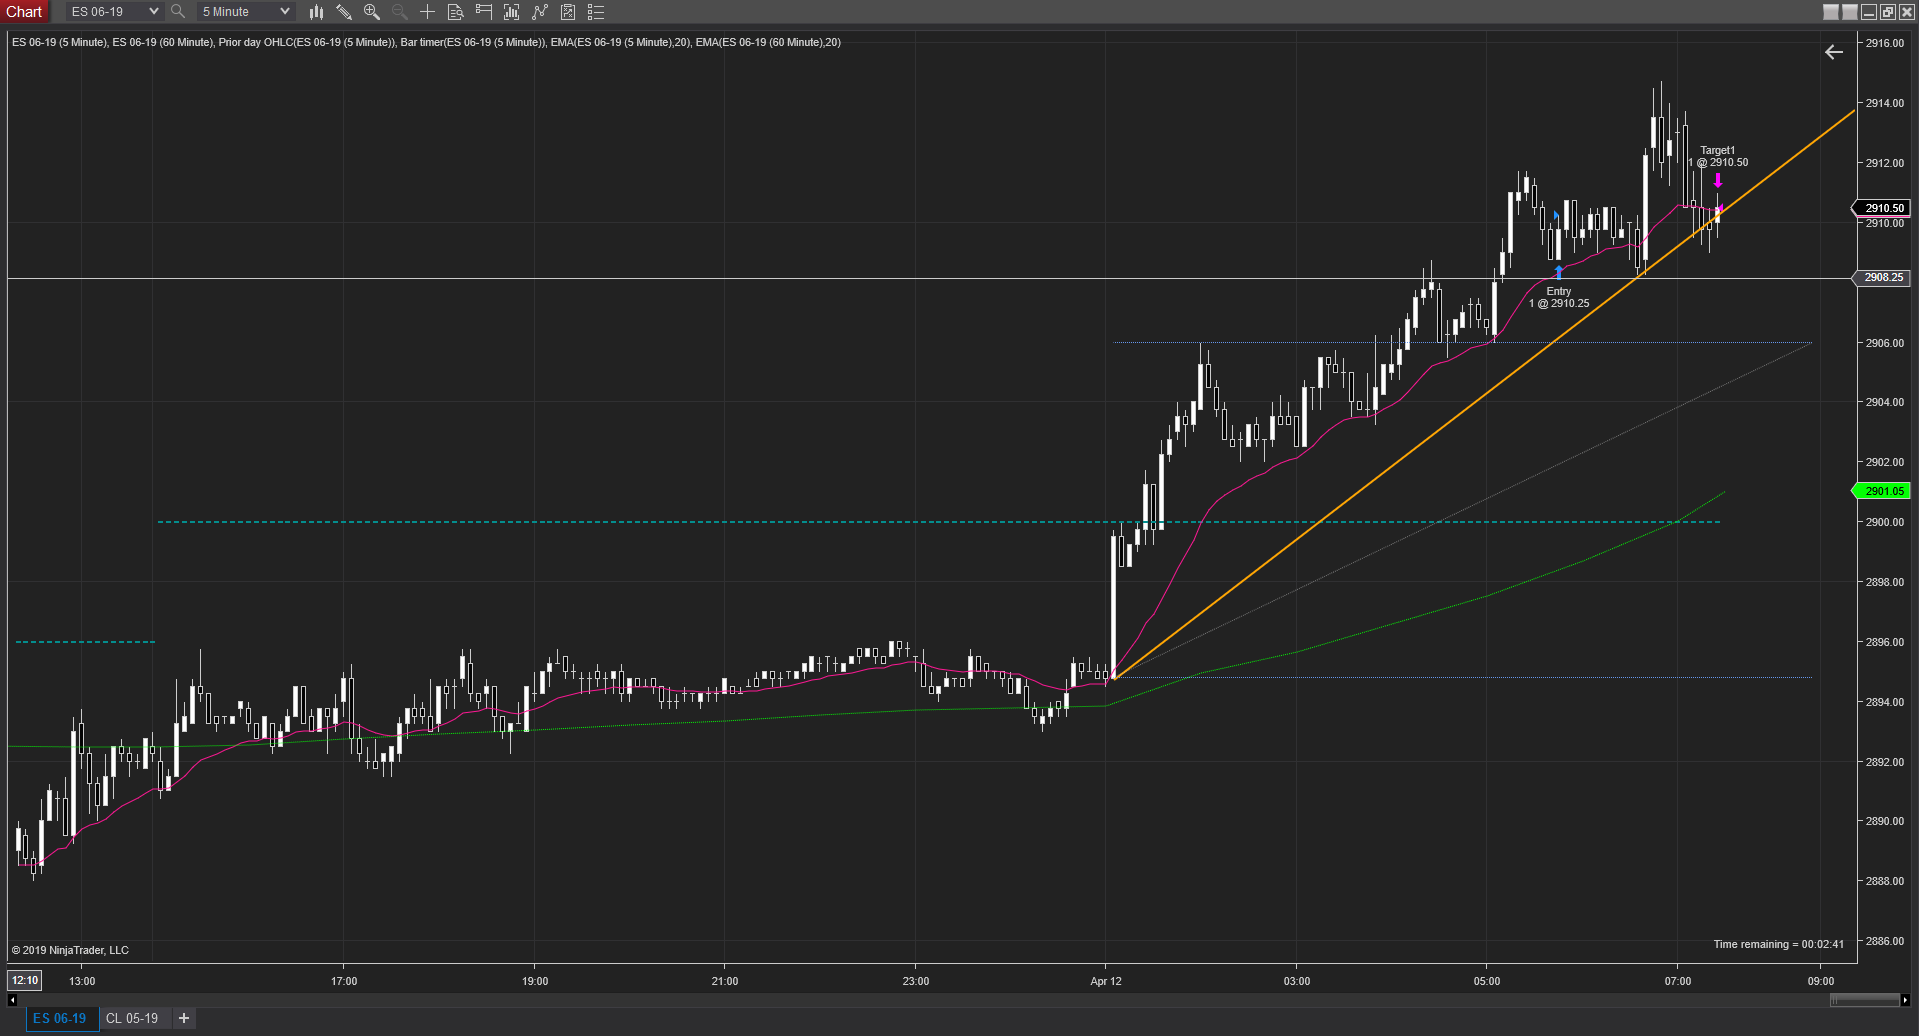Viewport: 1919px width, 1036px height.
Task: Click the 2916.00 price axis label
Action: pyautogui.click(x=1885, y=43)
